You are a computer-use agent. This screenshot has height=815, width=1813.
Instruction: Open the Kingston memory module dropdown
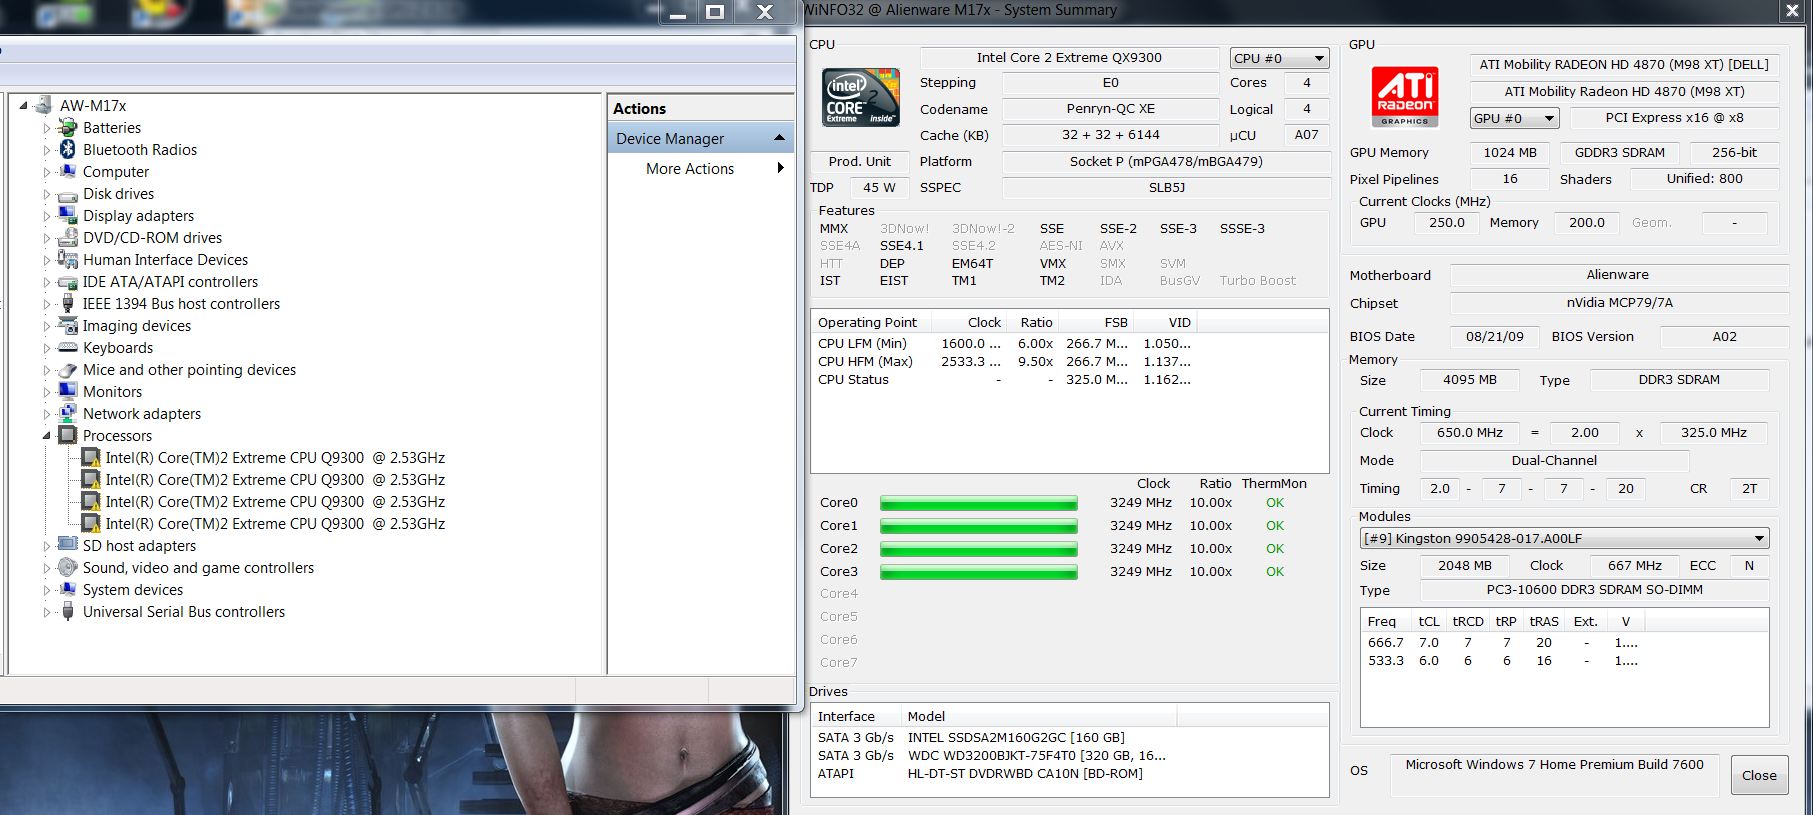click(x=1564, y=538)
